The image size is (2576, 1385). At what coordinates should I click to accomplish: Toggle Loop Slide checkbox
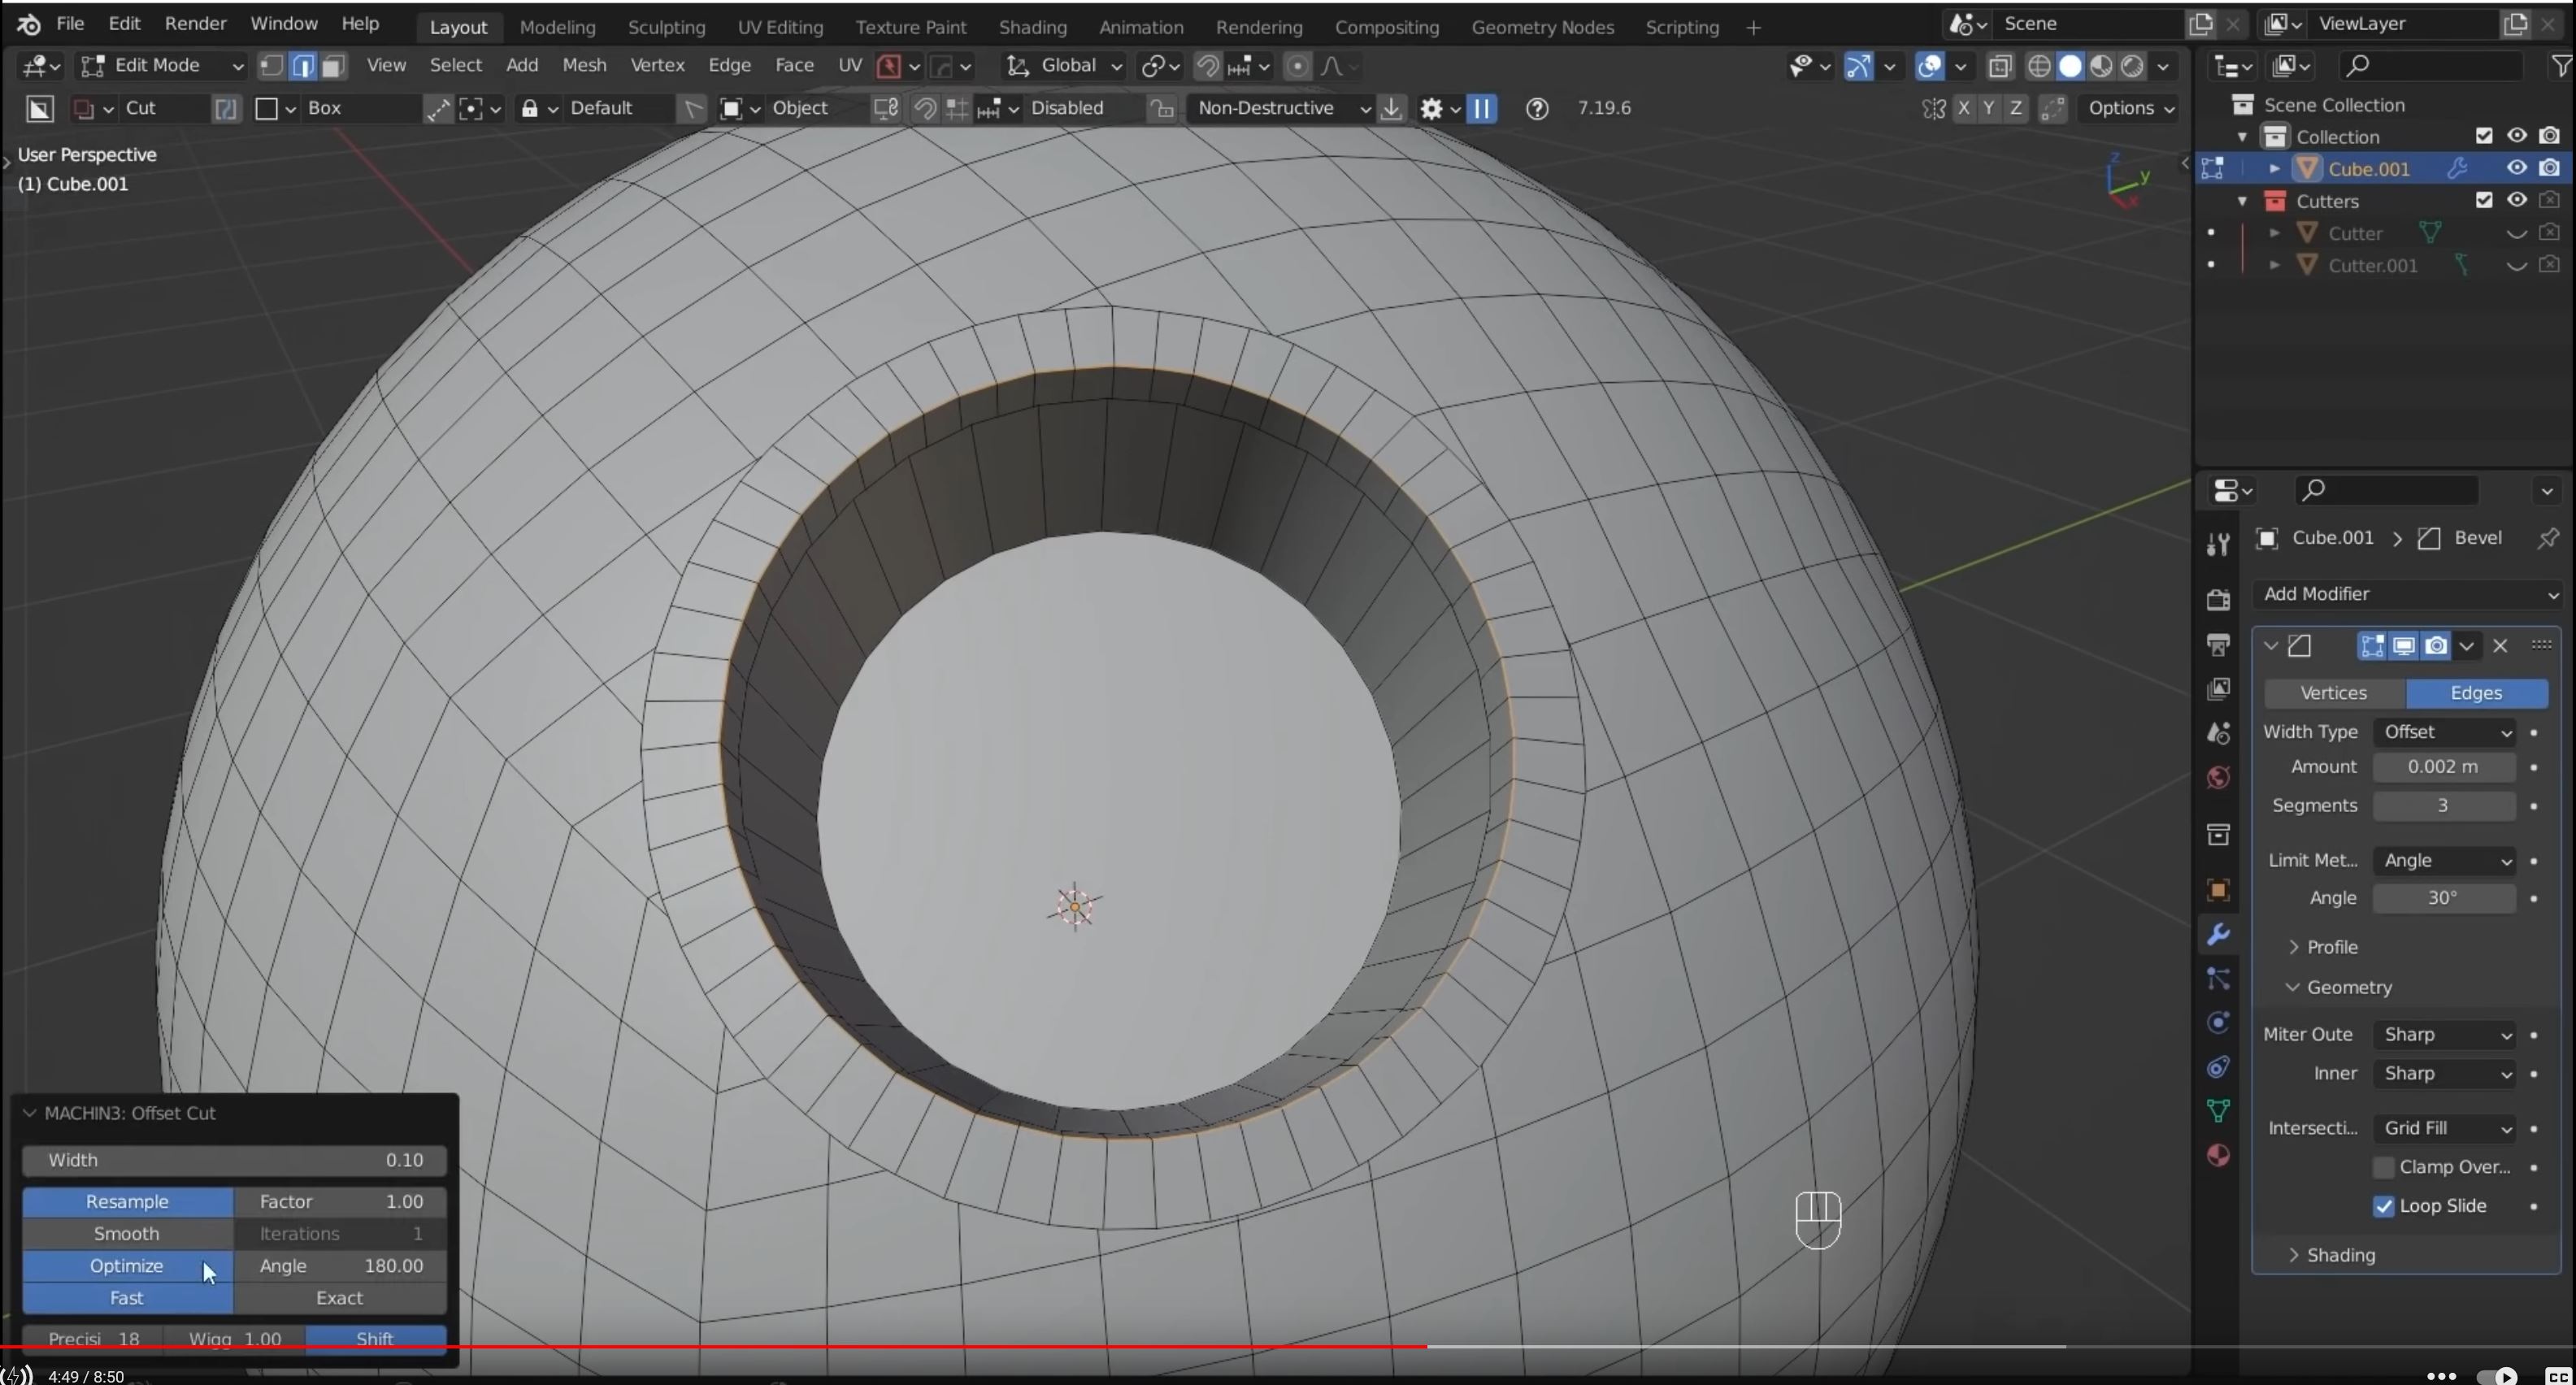click(2384, 1206)
